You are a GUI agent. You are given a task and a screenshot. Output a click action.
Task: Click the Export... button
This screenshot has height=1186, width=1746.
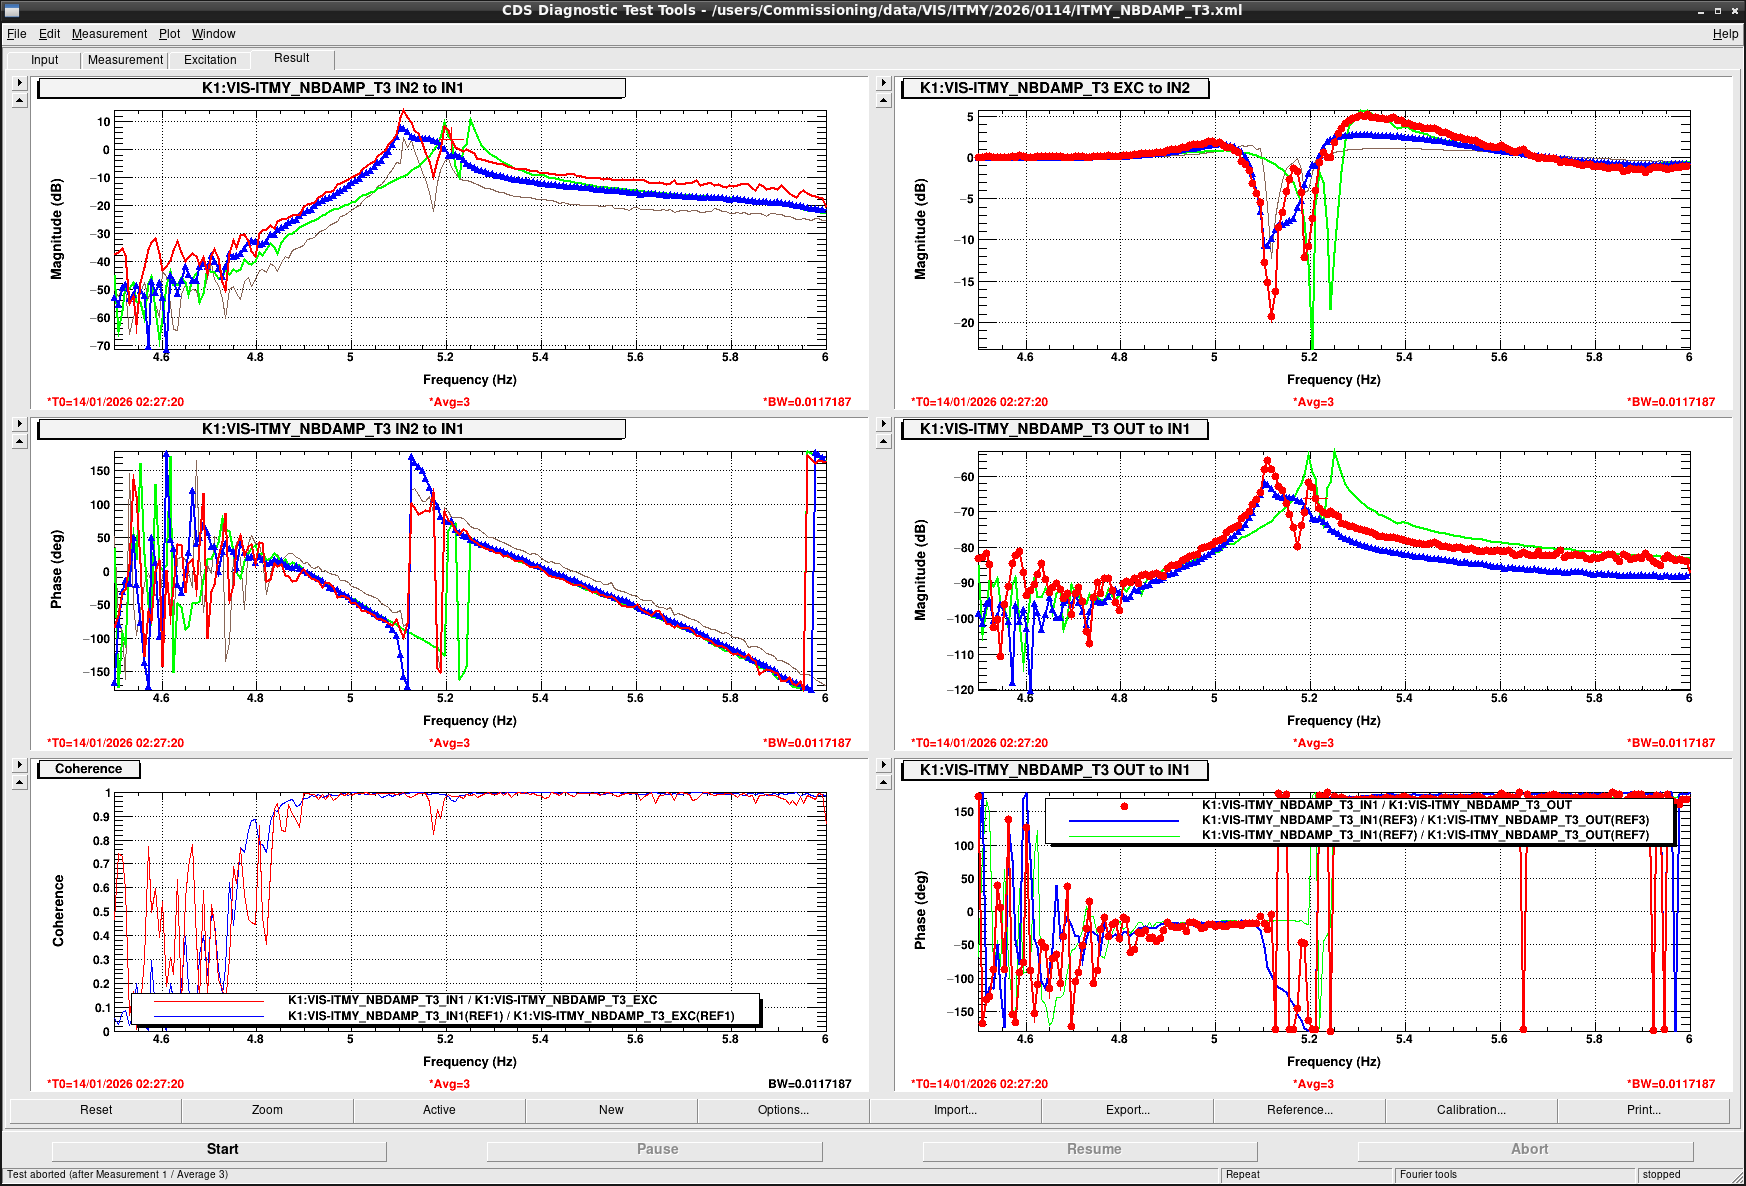click(x=1127, y=1110)
